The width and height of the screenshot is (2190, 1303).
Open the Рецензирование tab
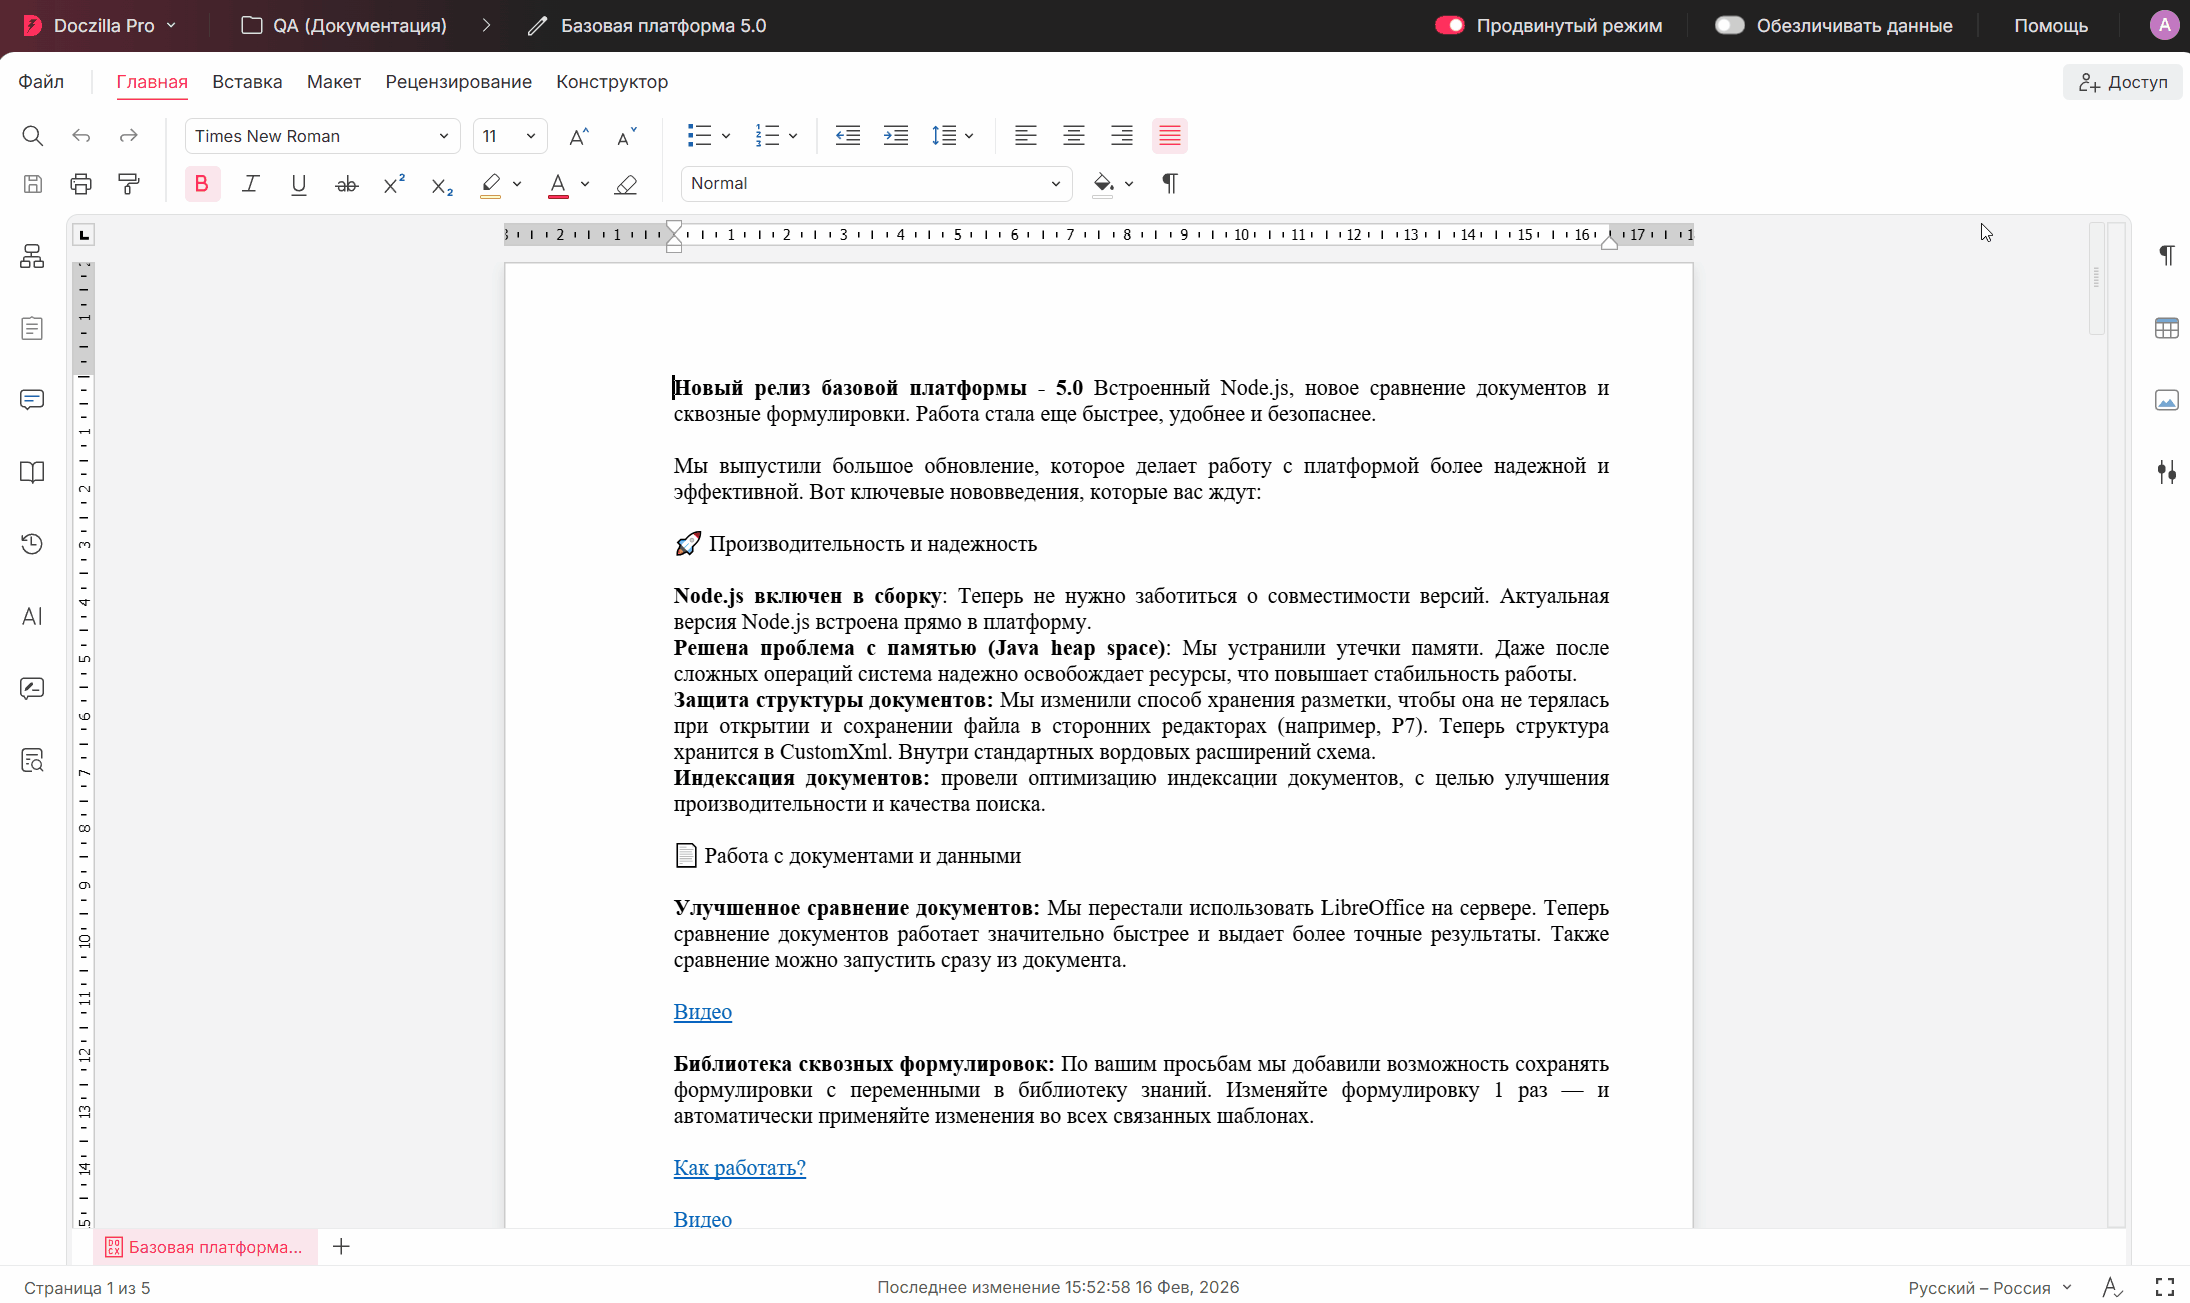[x=458, y=82]
